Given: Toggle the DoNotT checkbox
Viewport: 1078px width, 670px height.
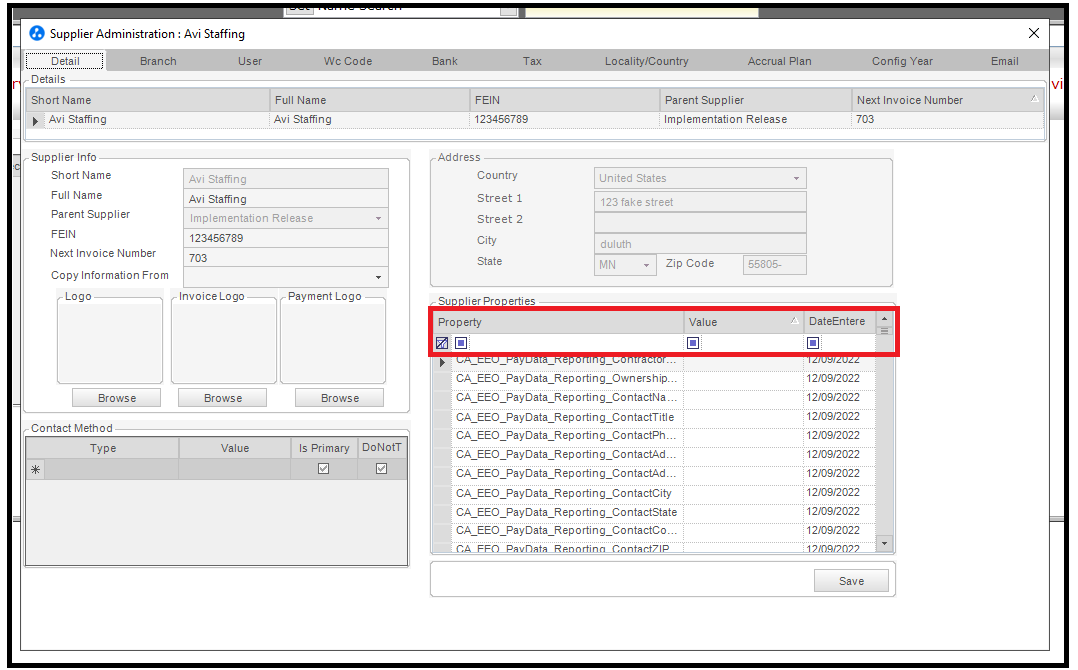Looking at the screenshot, I should click(382, 469).
